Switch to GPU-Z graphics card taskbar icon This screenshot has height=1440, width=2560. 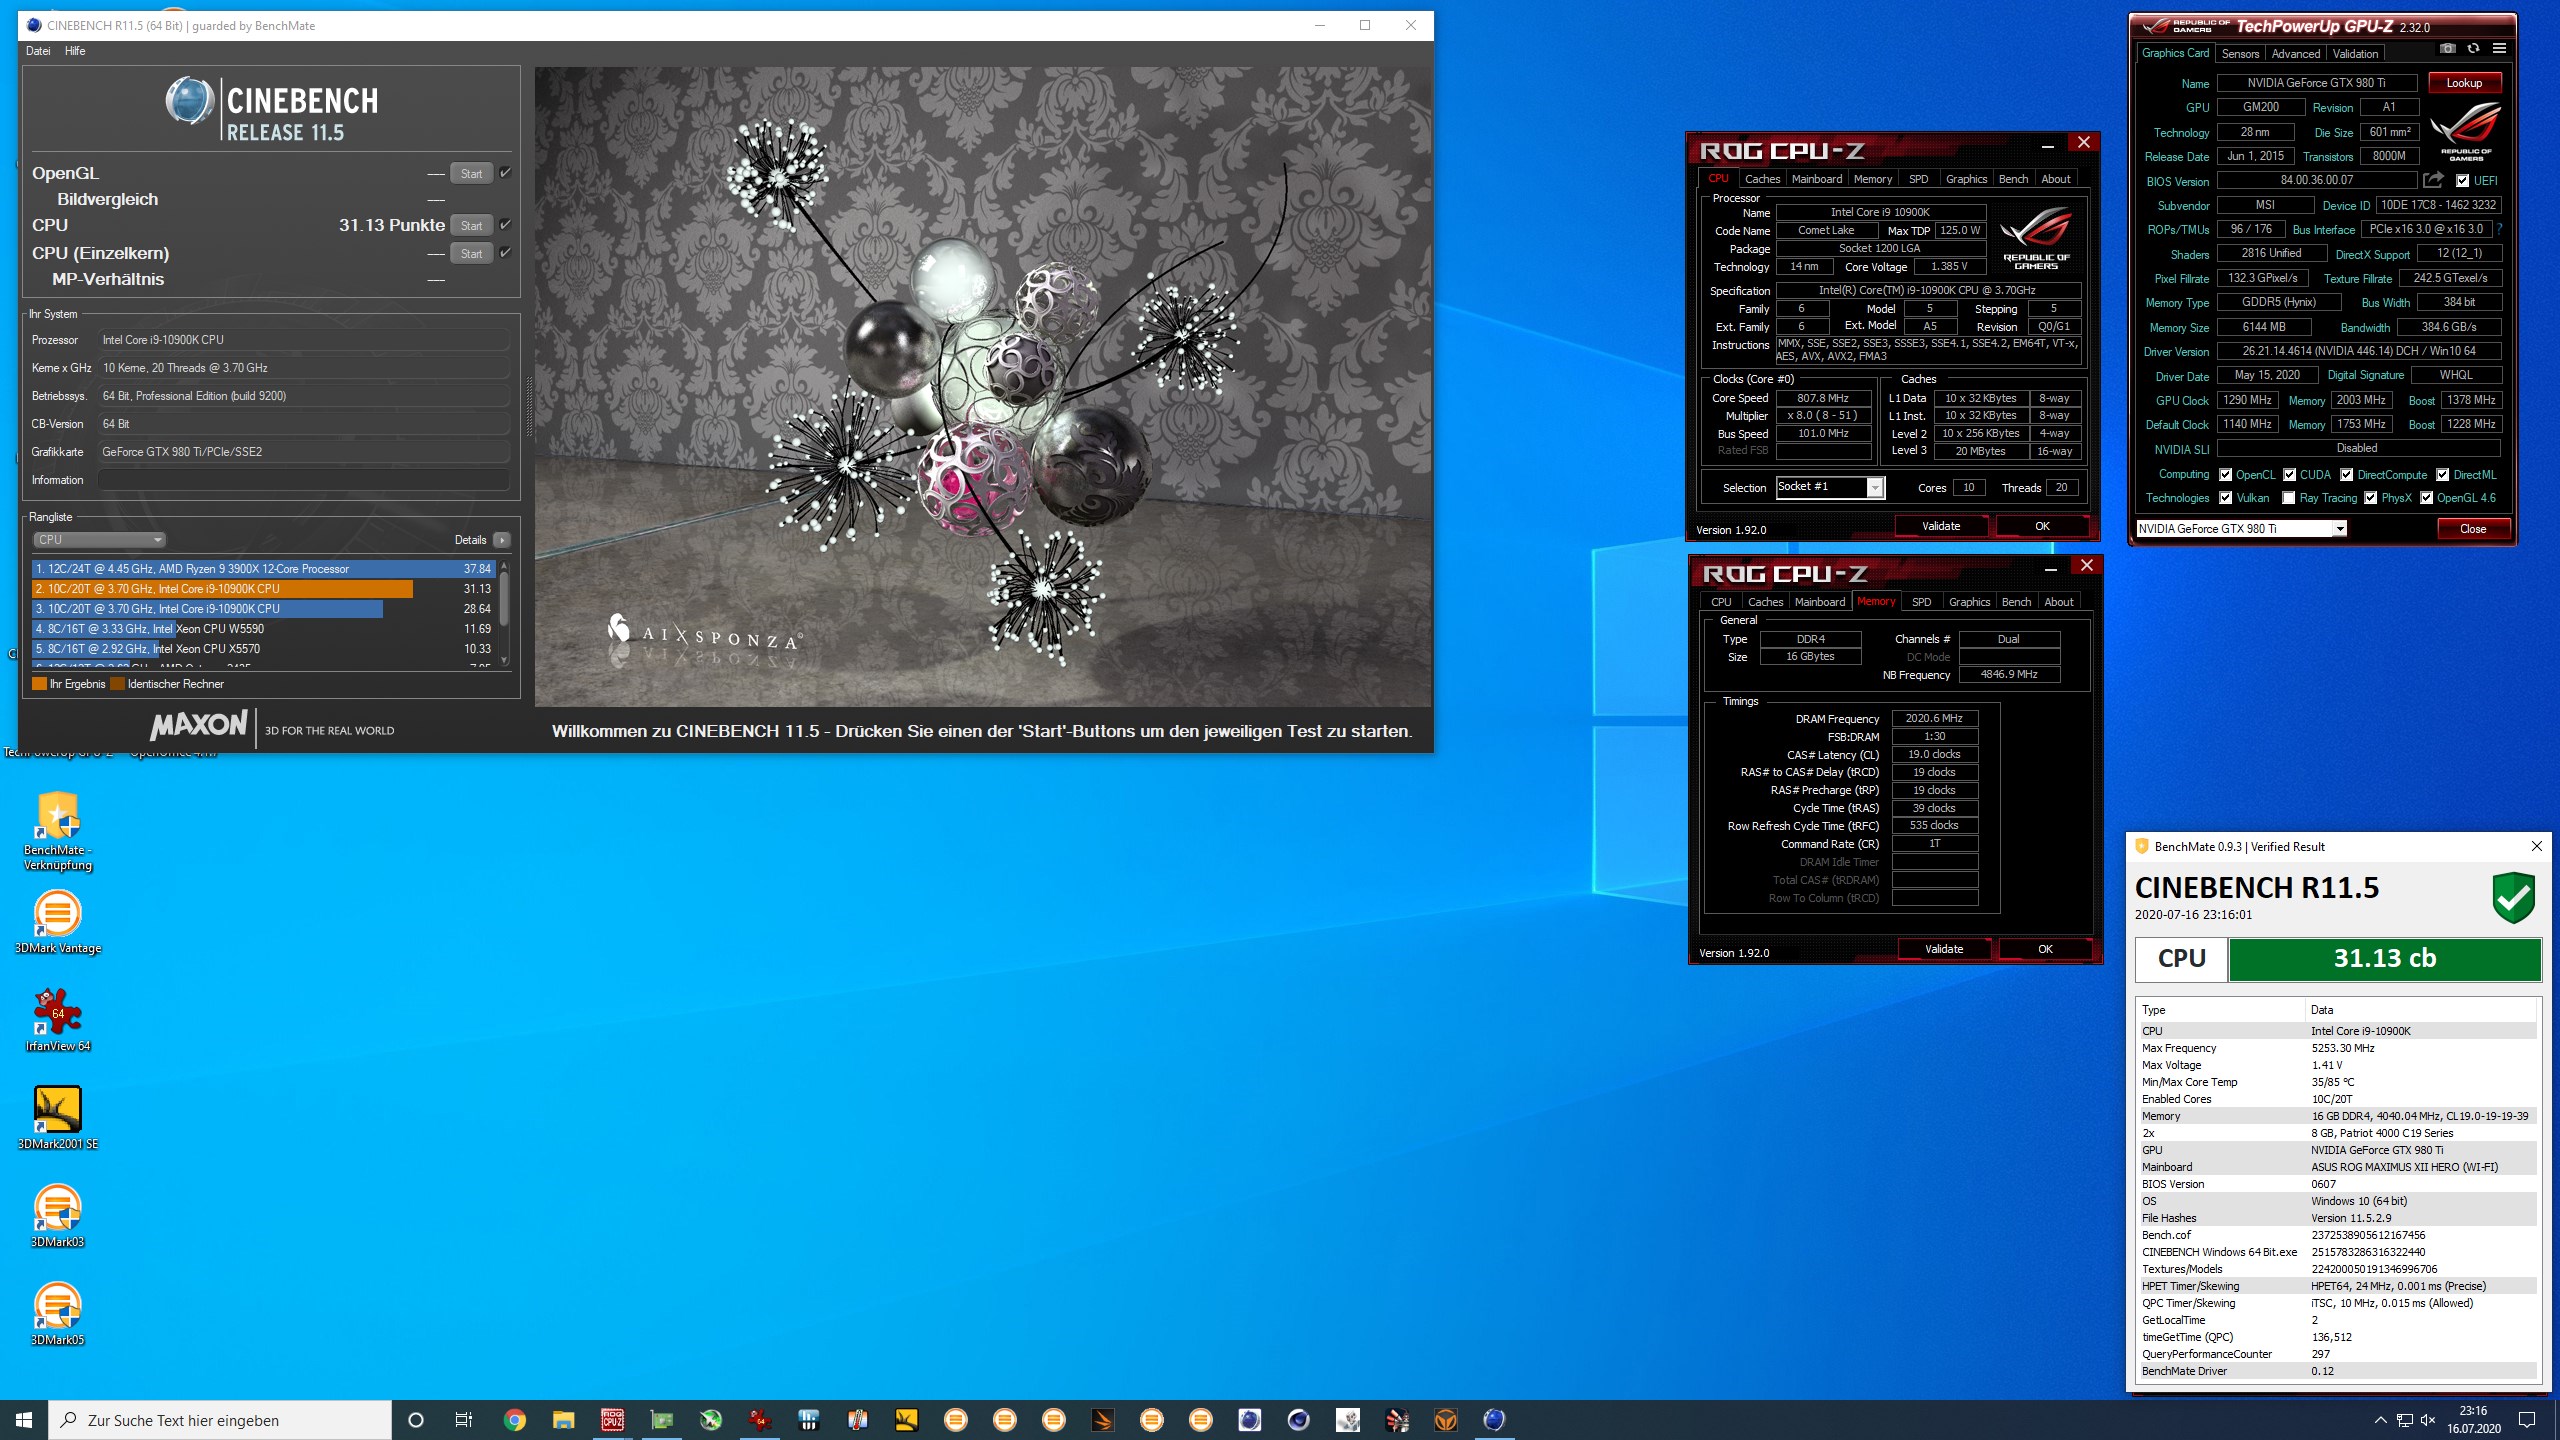[x=662, y=1420]
